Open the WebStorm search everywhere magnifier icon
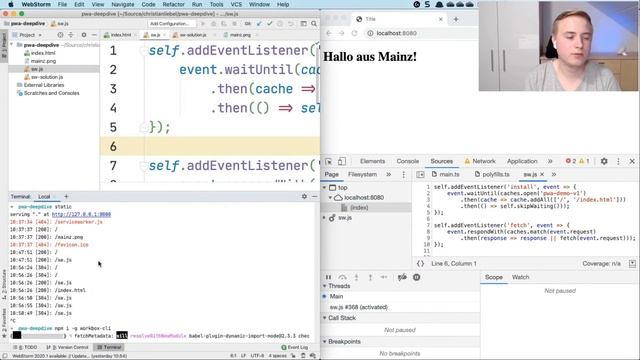The image size is (640, 360). [x=314, y=24]
